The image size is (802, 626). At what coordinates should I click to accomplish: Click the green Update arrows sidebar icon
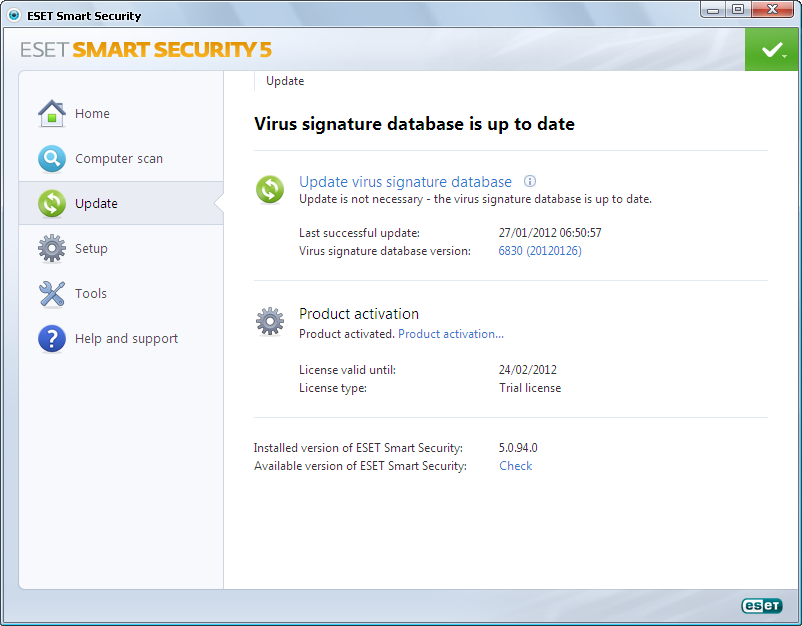click(x=52, y=204)
